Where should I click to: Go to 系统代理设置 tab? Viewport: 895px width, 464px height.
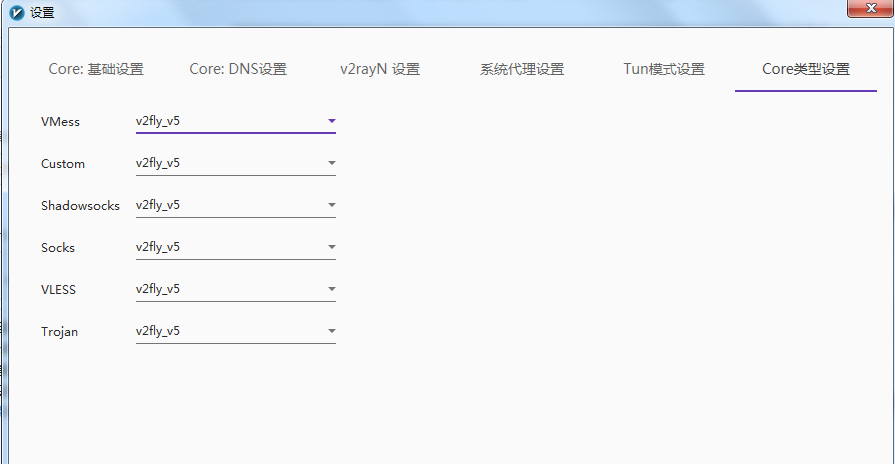pyautogui.click(x=522, y=70)
